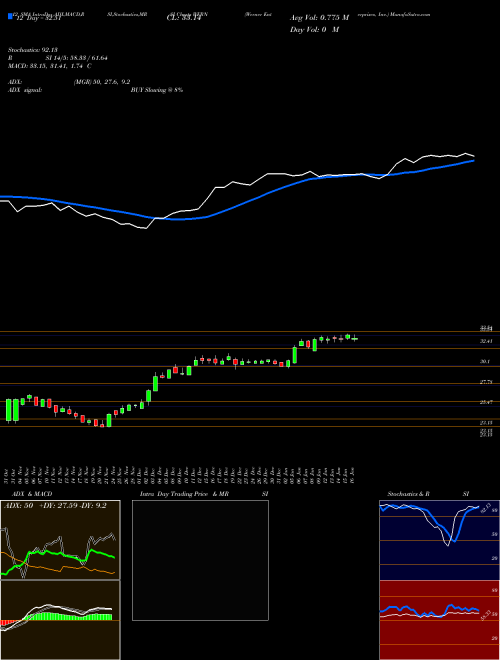The width and height of the screenshot is (500, 660).
Task: Click the red RSI chart panel
Action: click(x=439, y=620)
